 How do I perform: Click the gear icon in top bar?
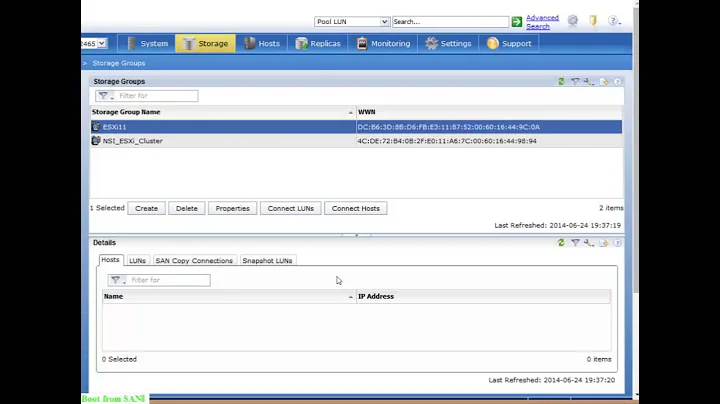coord(573,20)
